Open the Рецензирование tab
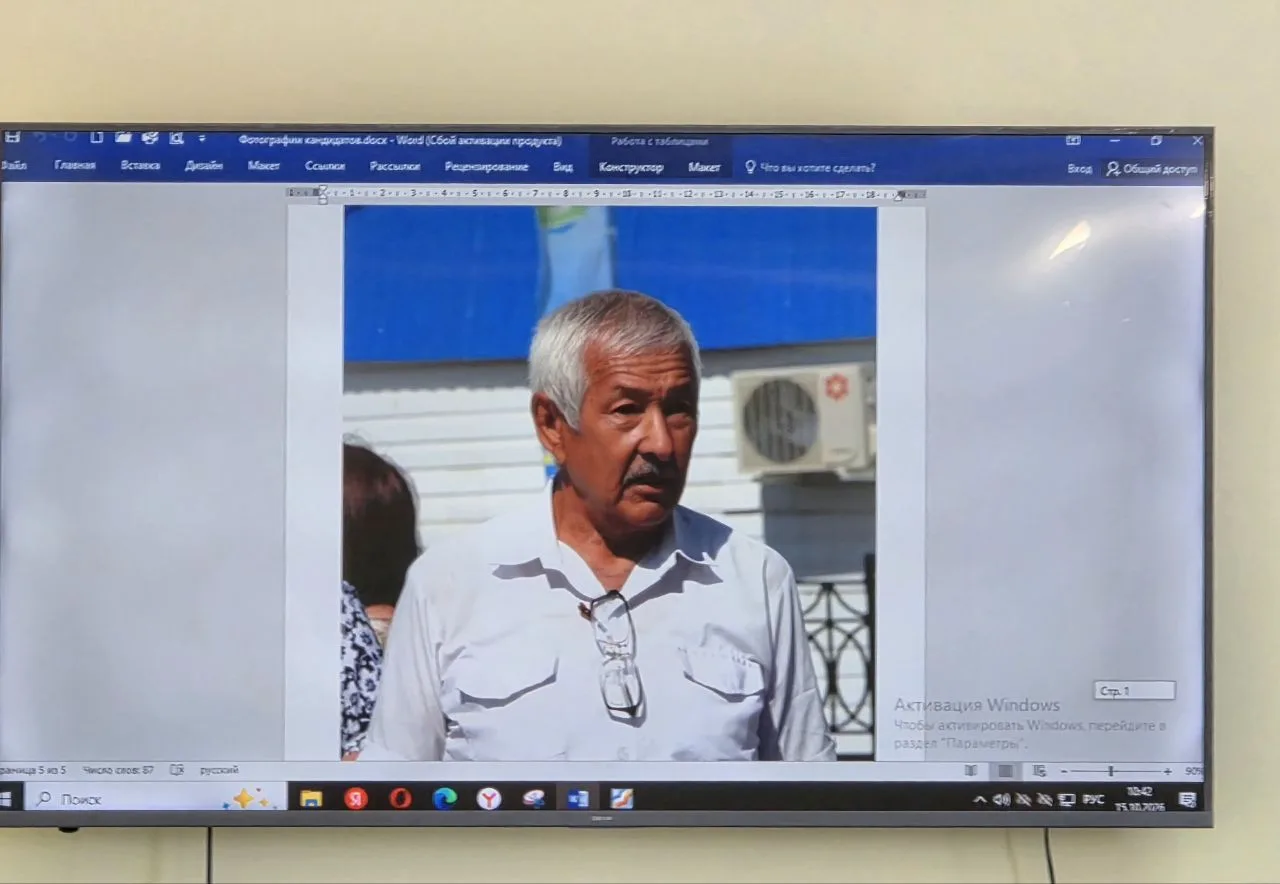This screenshot has height=884, width=1280. [x=487, y=167]
